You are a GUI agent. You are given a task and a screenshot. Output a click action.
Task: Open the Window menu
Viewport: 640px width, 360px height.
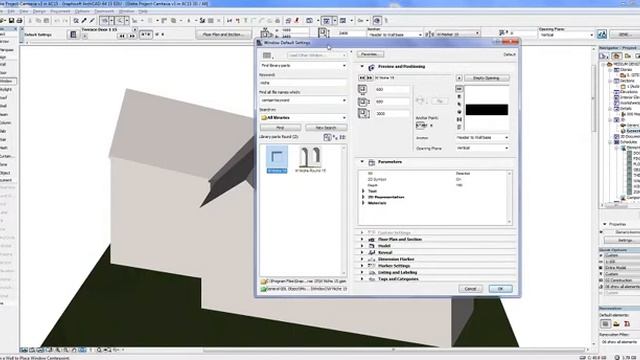click(126, 11)
